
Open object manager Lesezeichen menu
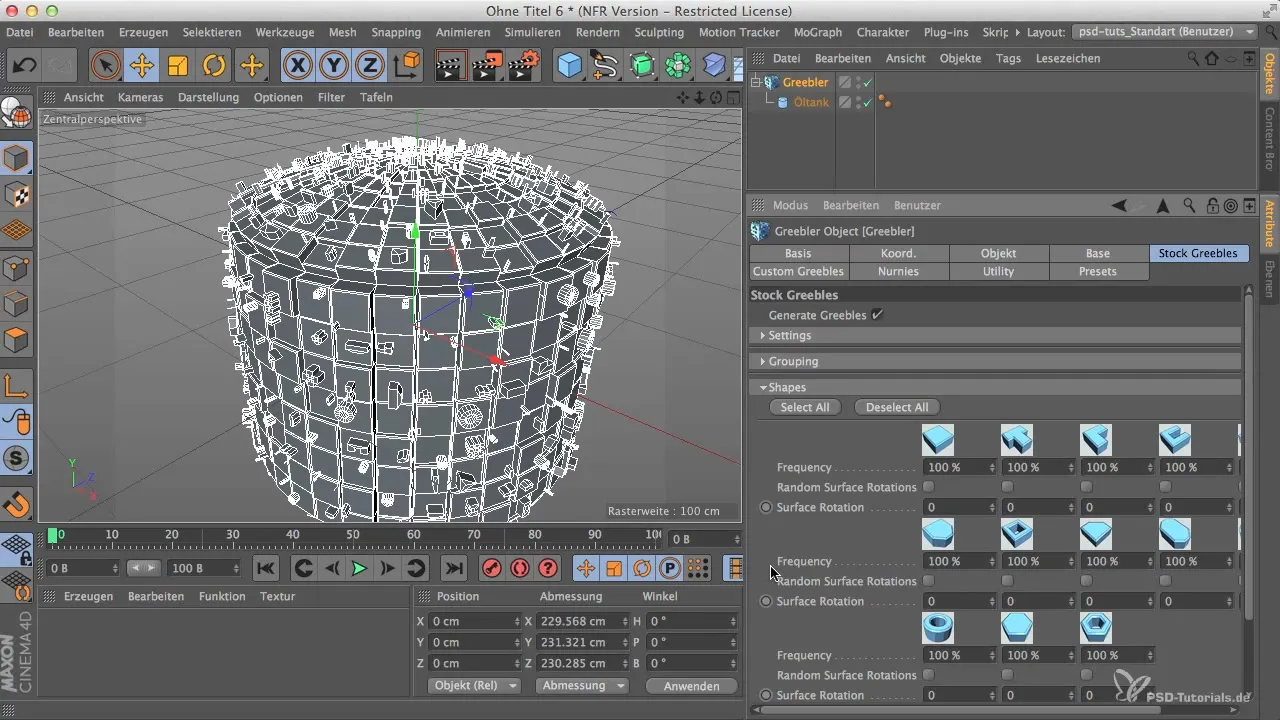(1068, 58)
